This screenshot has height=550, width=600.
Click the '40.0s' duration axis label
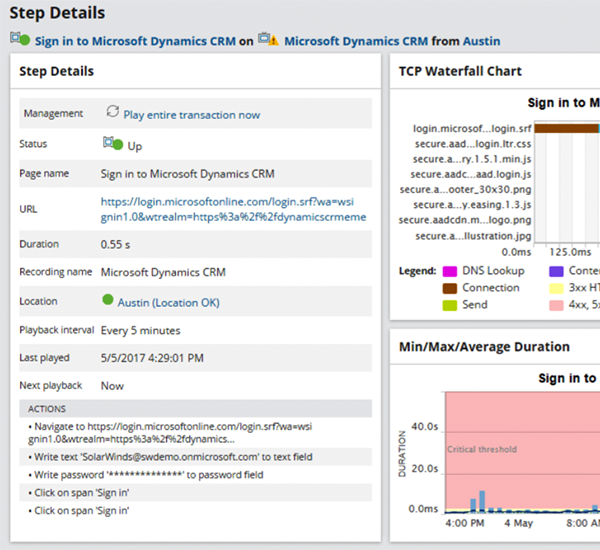coord(425,427)
